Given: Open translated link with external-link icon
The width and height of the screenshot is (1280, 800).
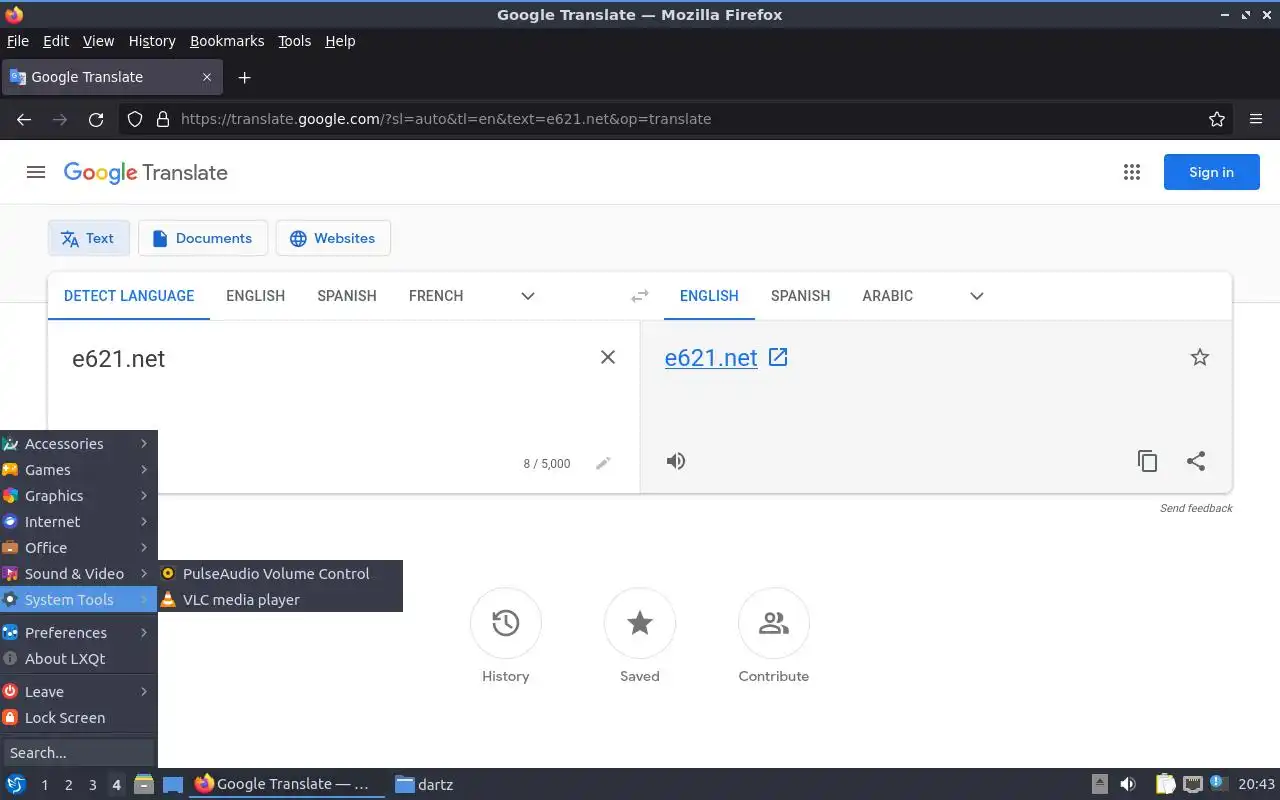Looking at the screenshot, I should point(778,357).
